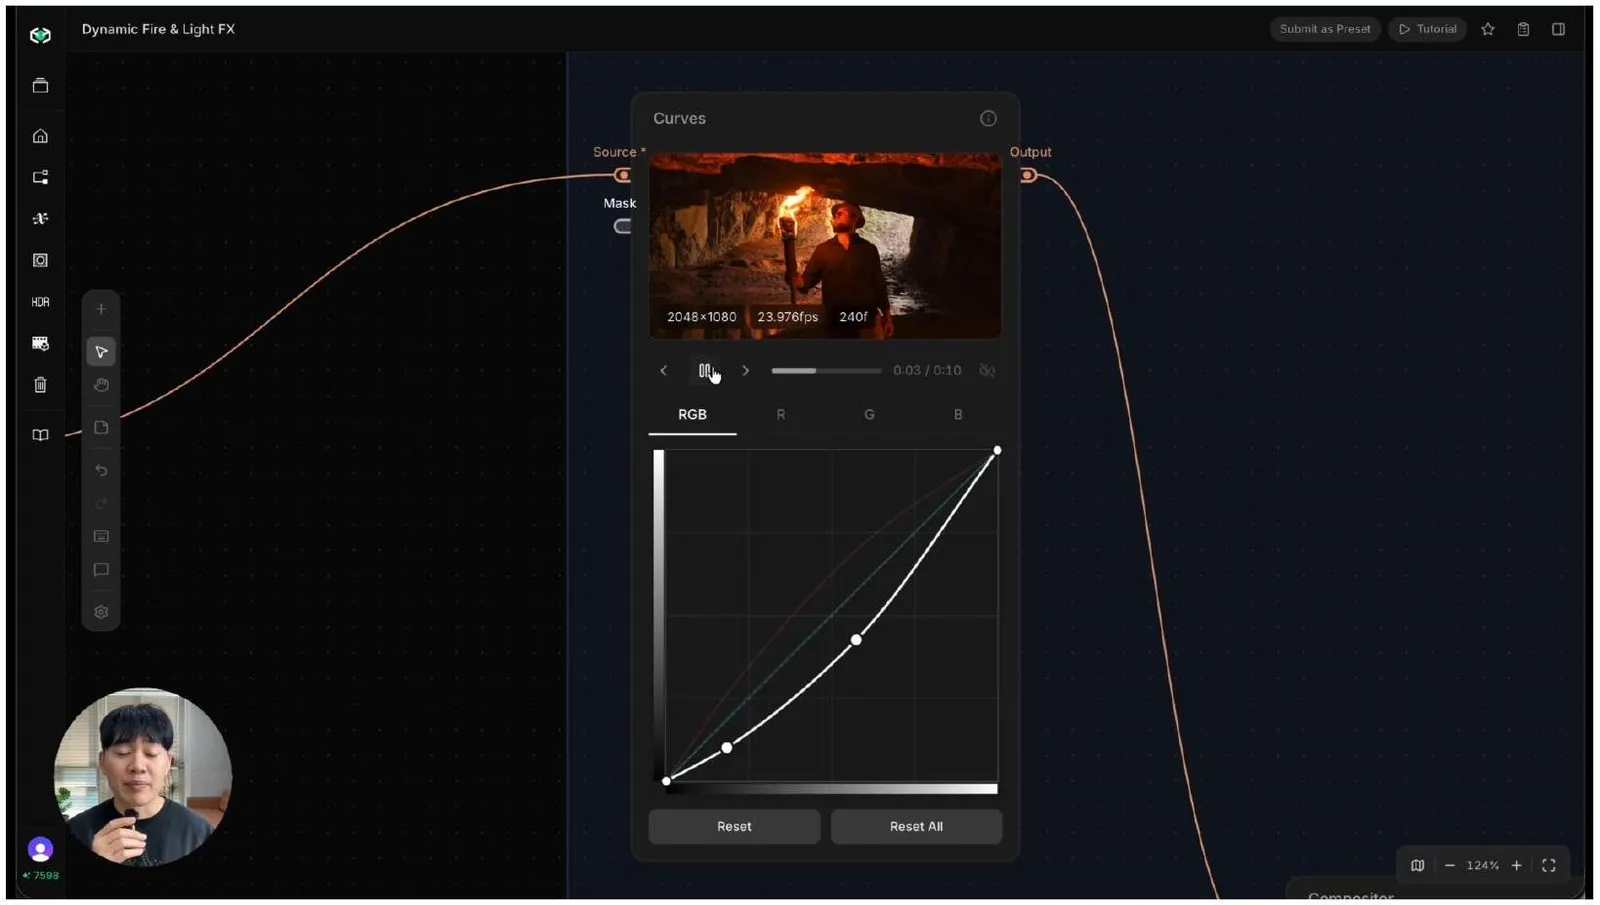This screenshot has width=1600, height=905.
Task: Open the trash bin in sidebar
Action: point(40,385)
